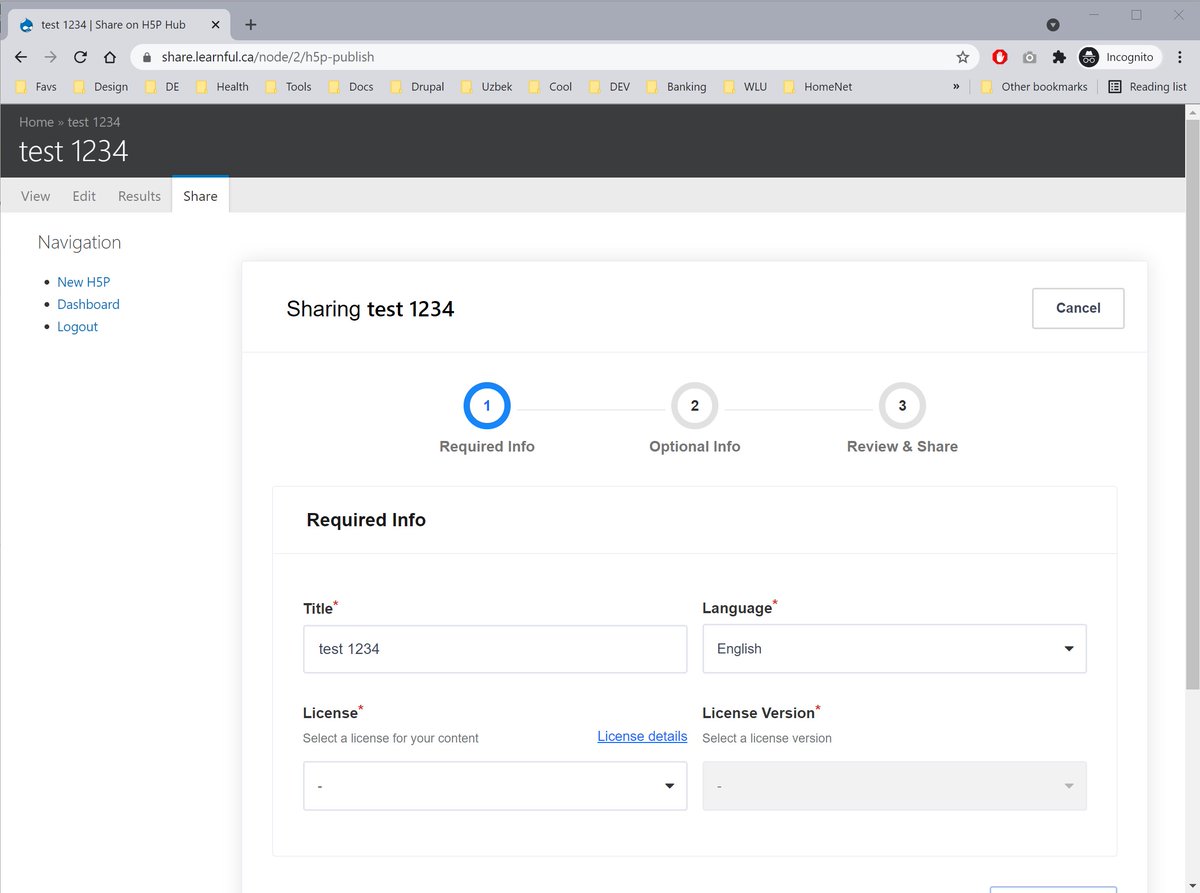Jump to step 2 Optional Info circle
This screenshot has height=893, width=1200.
coord(695,406)
